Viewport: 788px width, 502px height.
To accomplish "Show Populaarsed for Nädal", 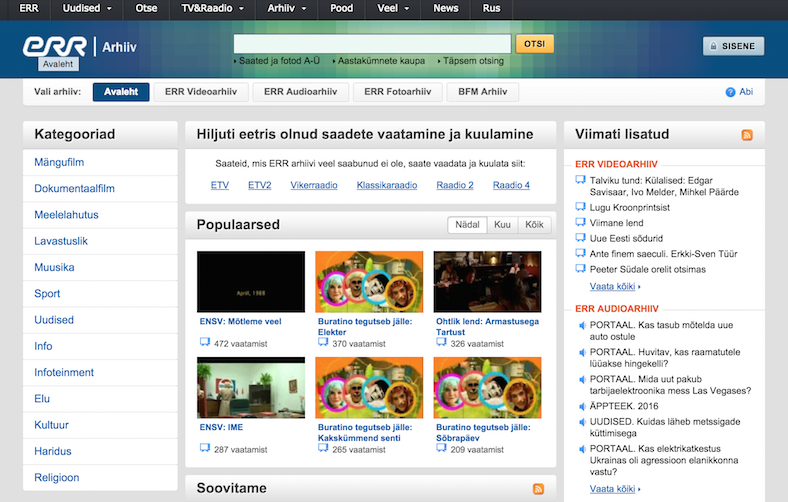I will point(467,225).
